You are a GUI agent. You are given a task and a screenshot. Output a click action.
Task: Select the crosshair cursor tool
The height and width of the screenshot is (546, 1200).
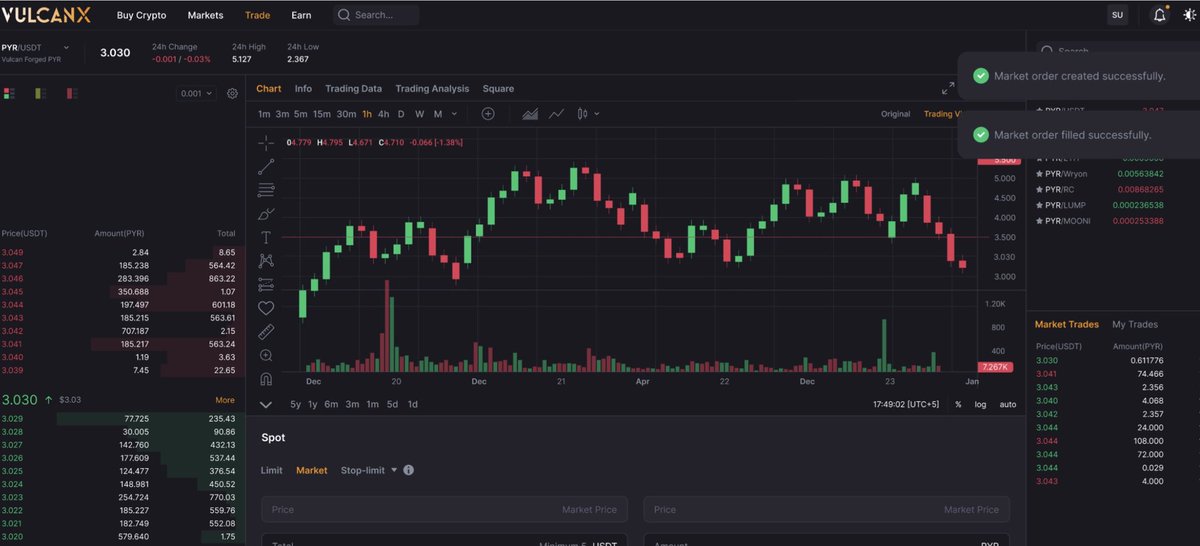coord(266,143)
